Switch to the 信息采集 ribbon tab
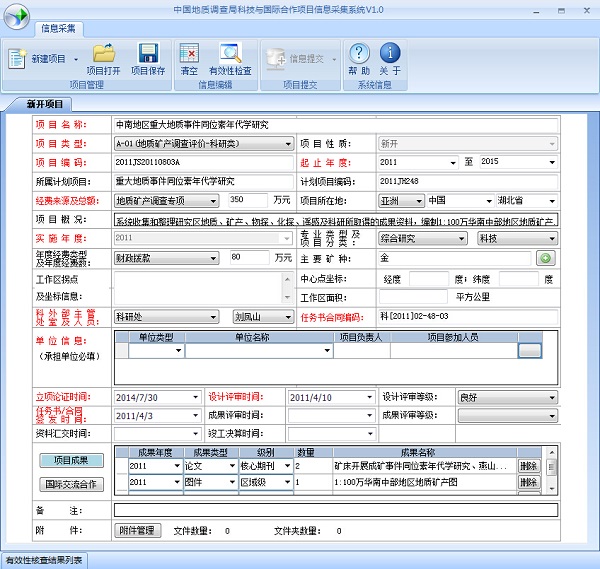Image resolution: width=600 pixels, height=569 pixels. point(58,29)
